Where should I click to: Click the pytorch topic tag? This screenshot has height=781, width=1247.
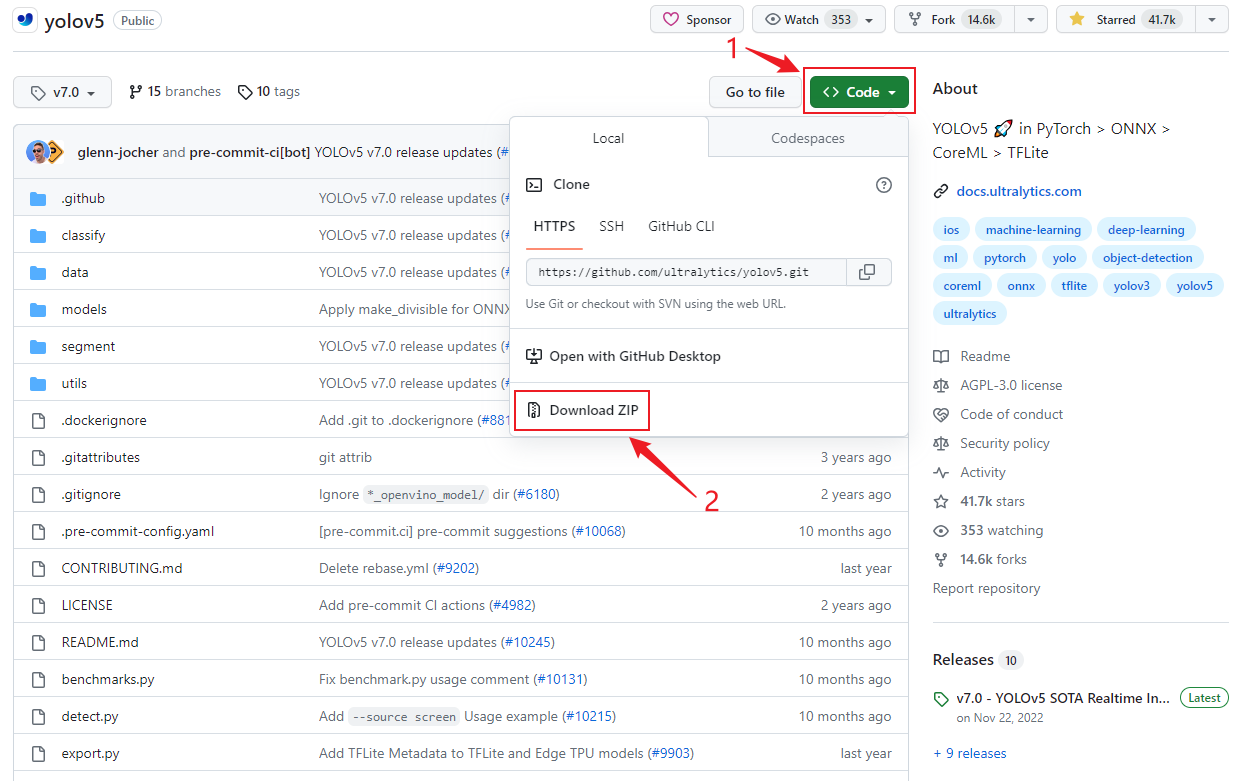point(1005,258)
